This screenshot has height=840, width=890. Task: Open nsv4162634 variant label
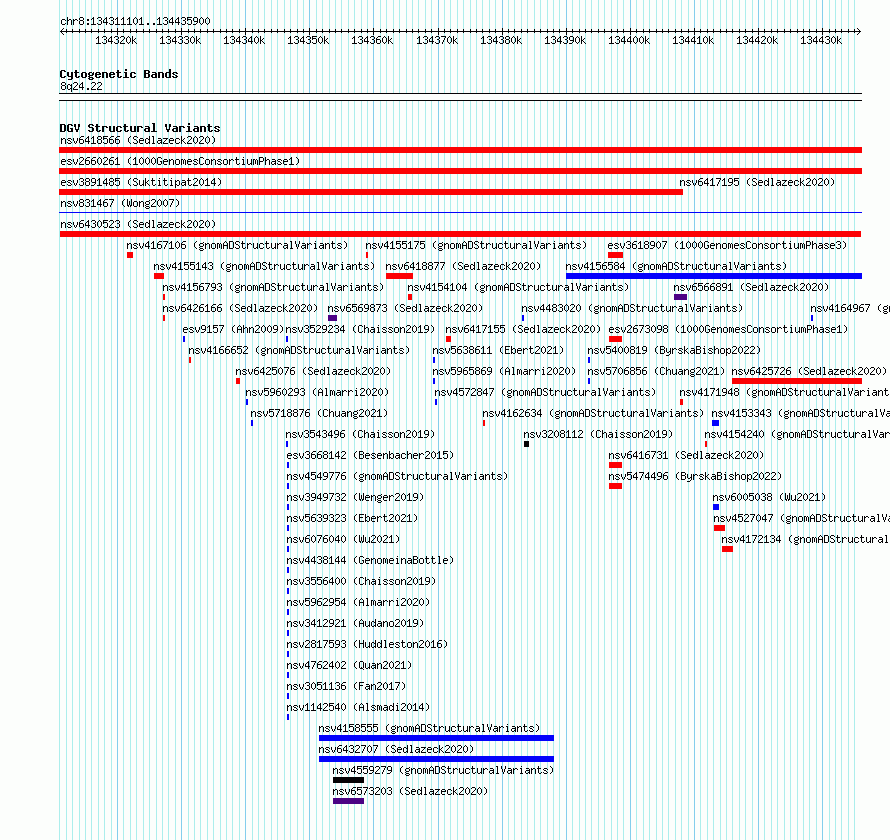point(593,413)
